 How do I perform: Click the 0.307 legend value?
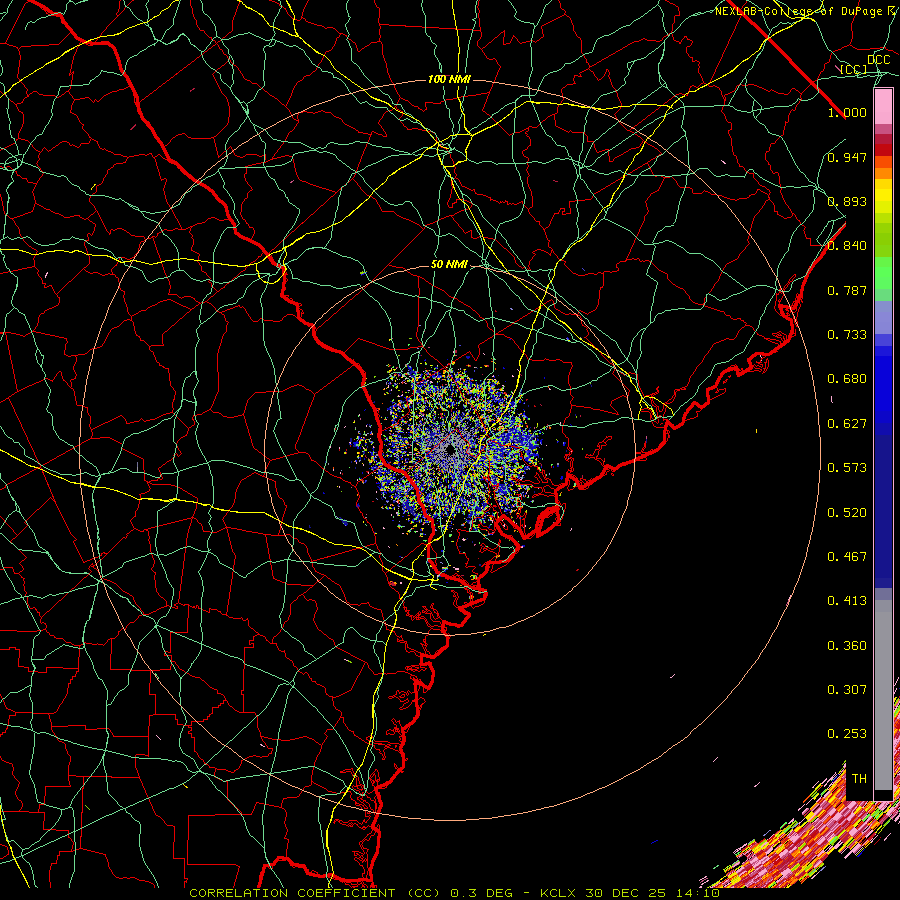pos(847,690)
